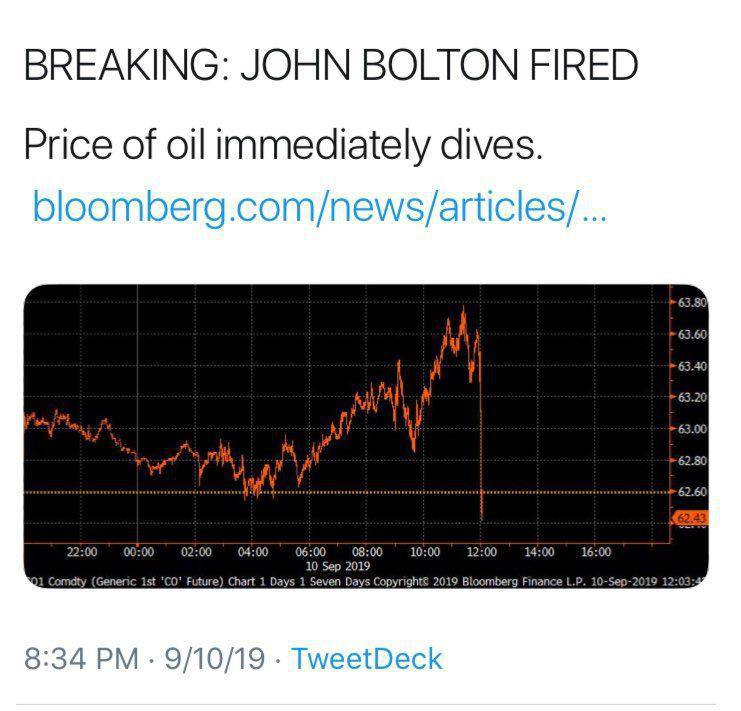Click the 8:34 PM tweet timestamp
The image size is (741, 711).
[x=88, y=658]
